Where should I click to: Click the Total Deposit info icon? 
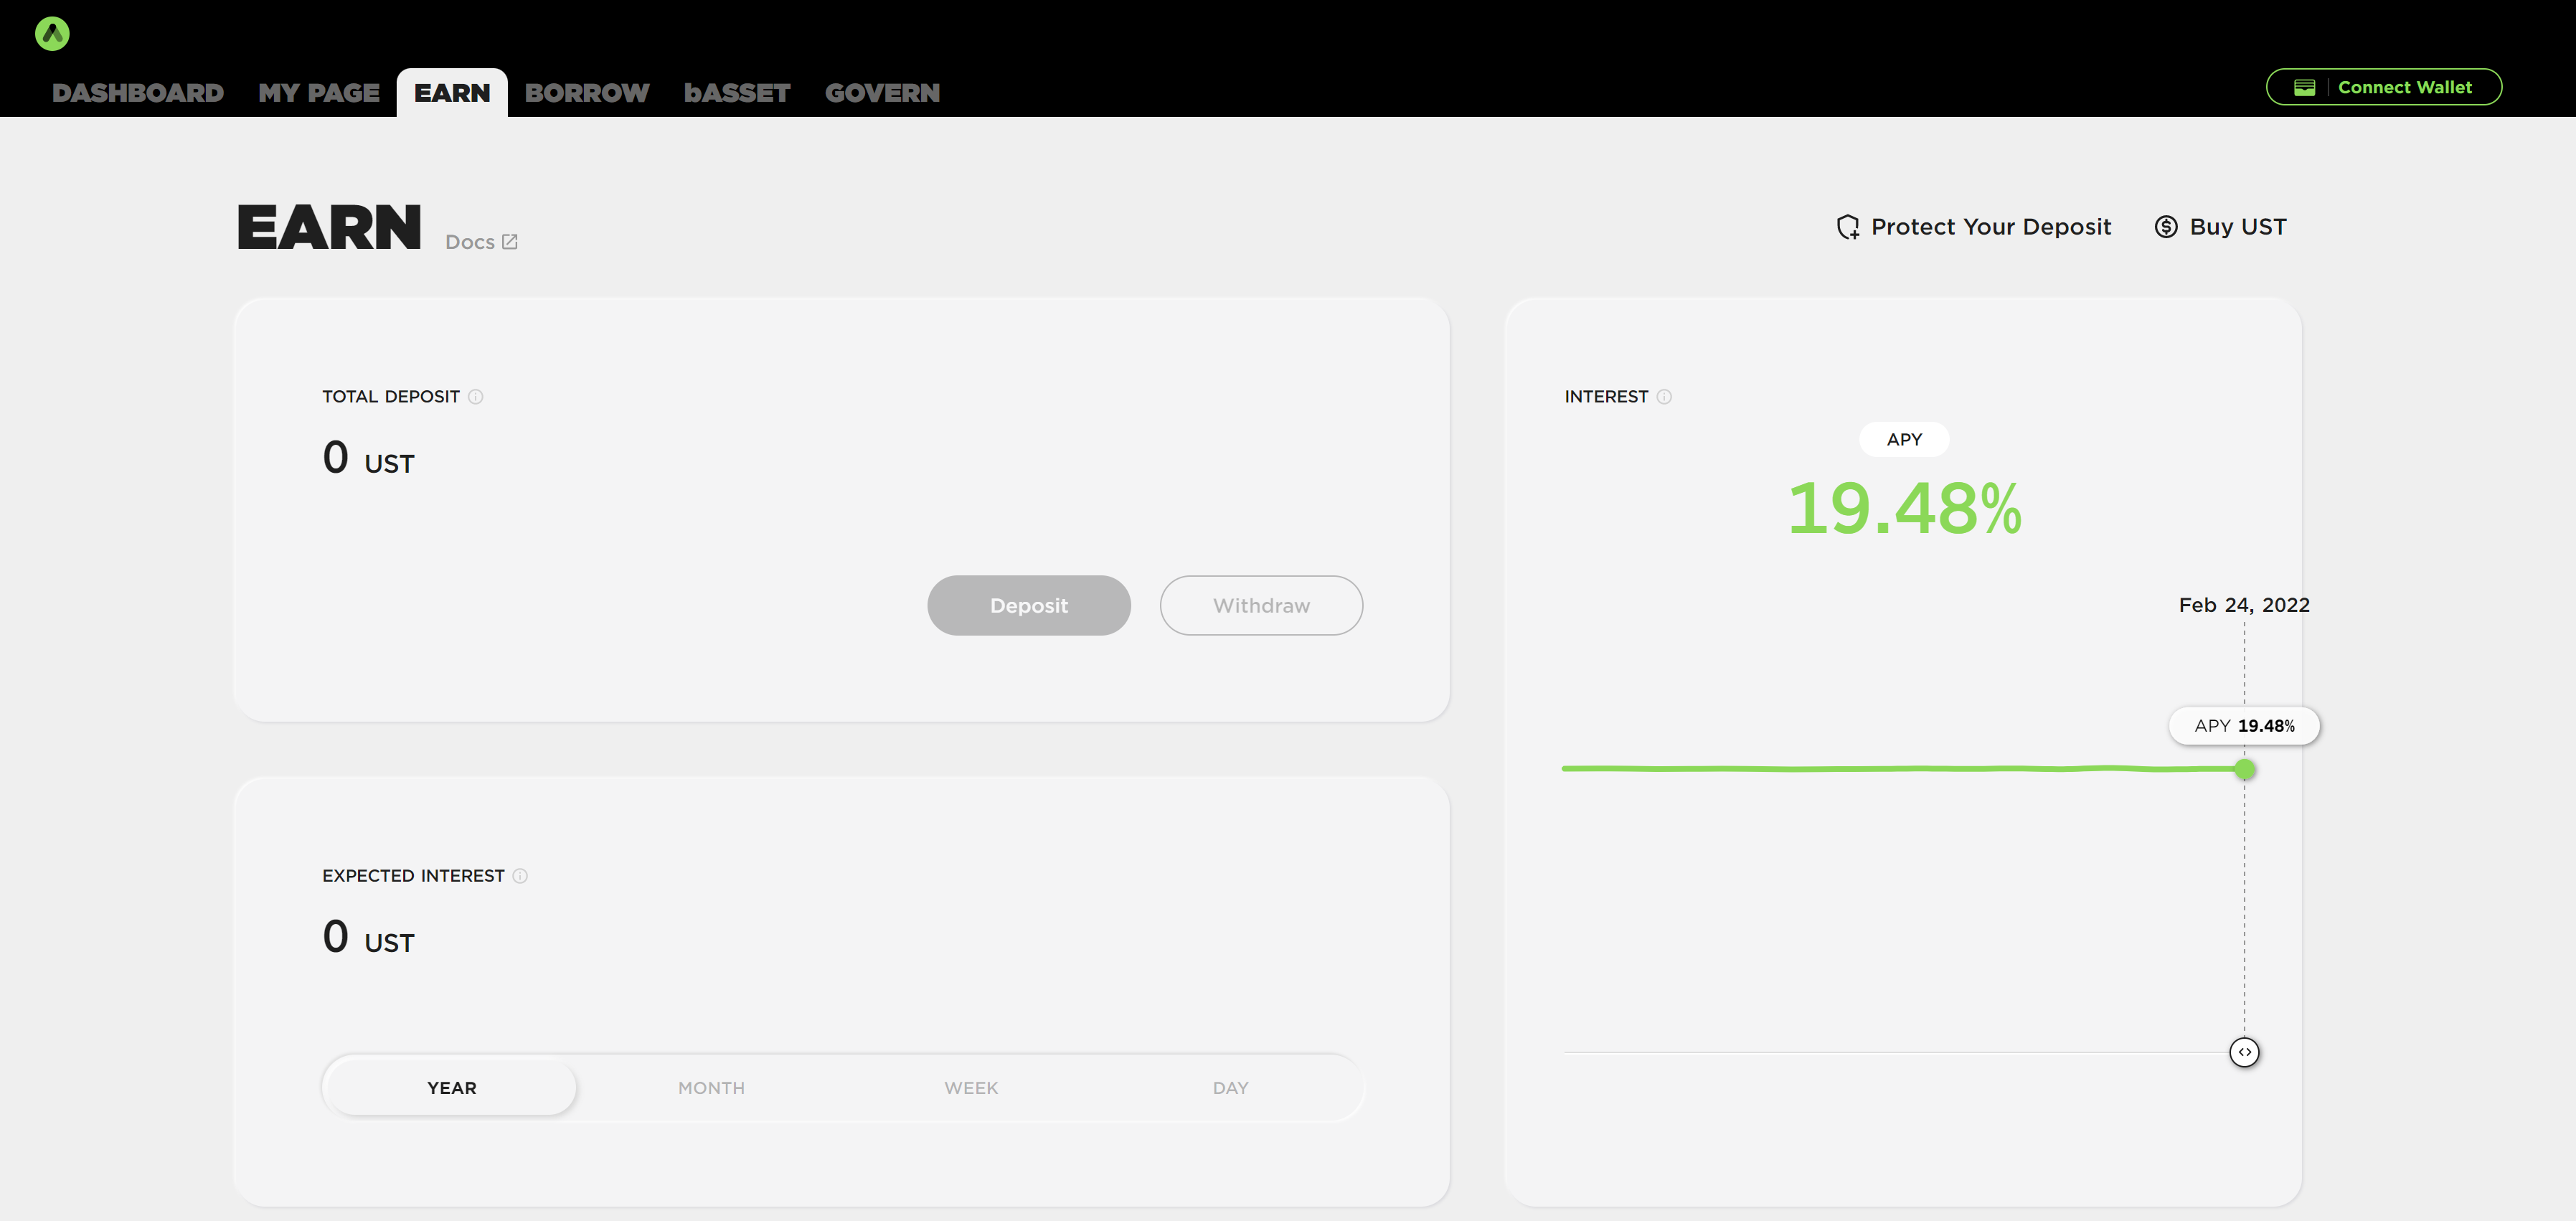(476, 397)
